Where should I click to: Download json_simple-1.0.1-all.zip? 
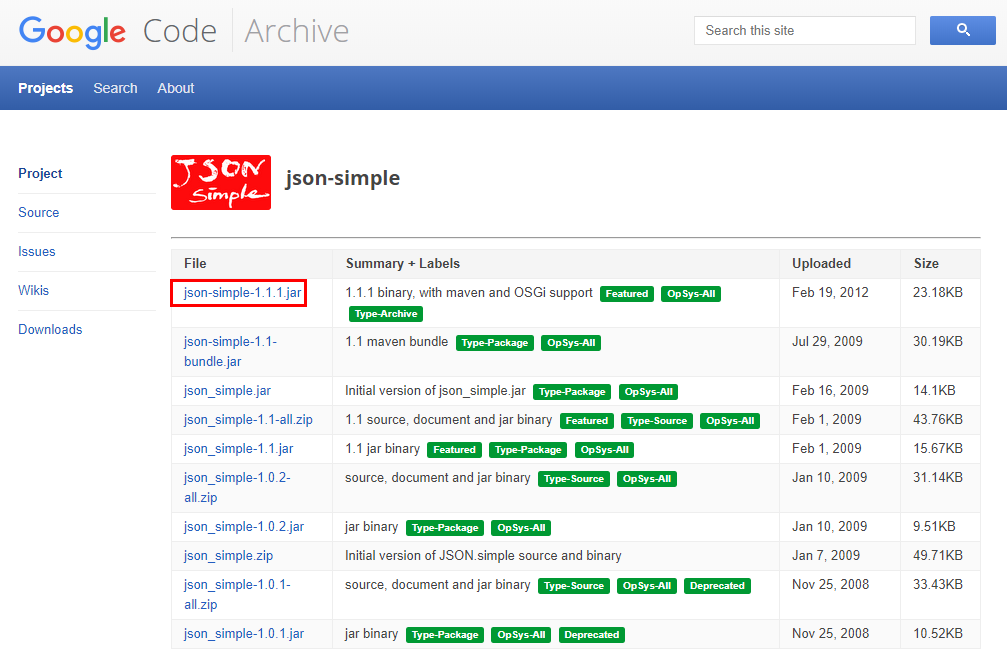coord(237,595)
